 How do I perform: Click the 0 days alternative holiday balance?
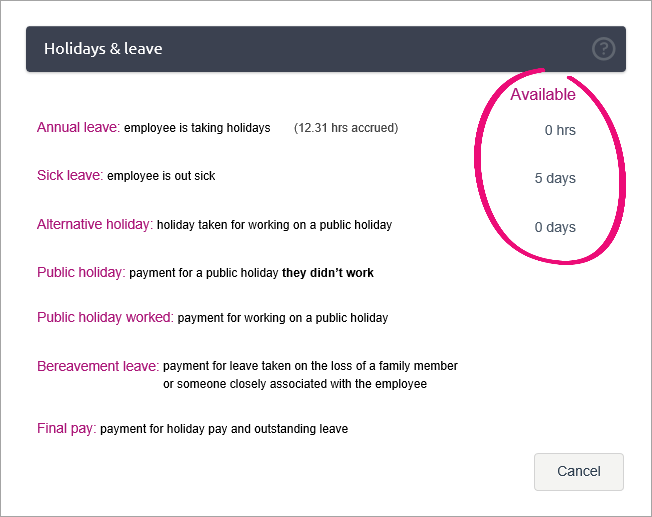point(555,227)
